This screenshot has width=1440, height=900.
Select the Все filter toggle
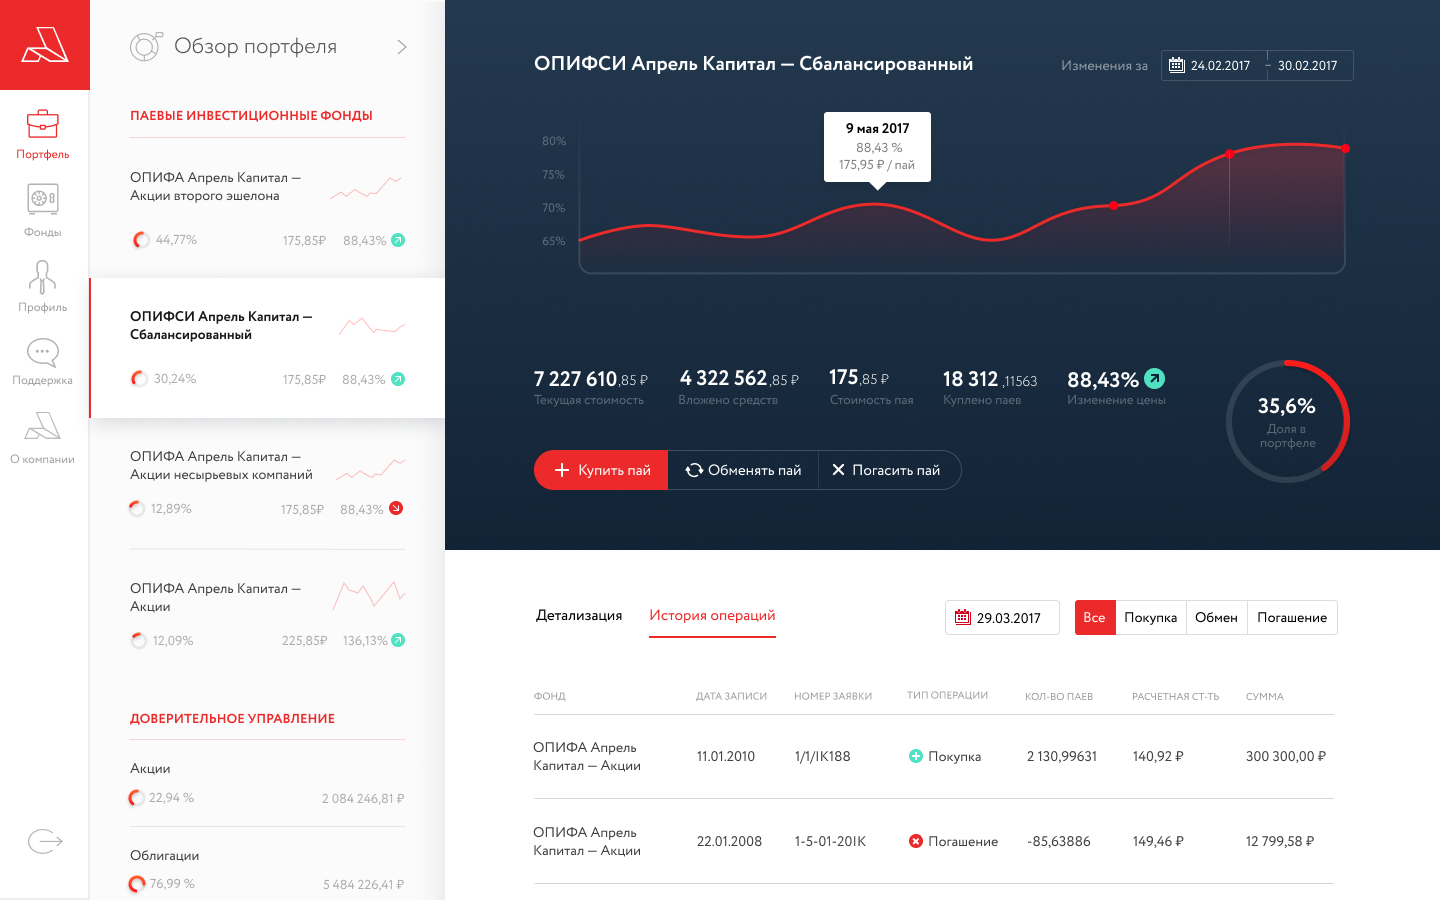(x=1095, y=617)
